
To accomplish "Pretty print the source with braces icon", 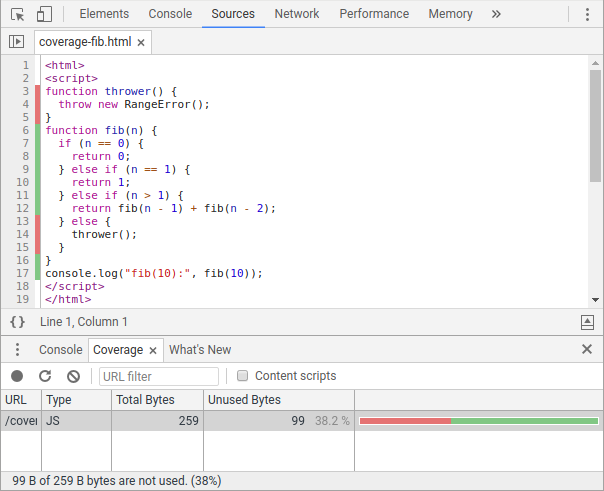I will coord(17,322).
